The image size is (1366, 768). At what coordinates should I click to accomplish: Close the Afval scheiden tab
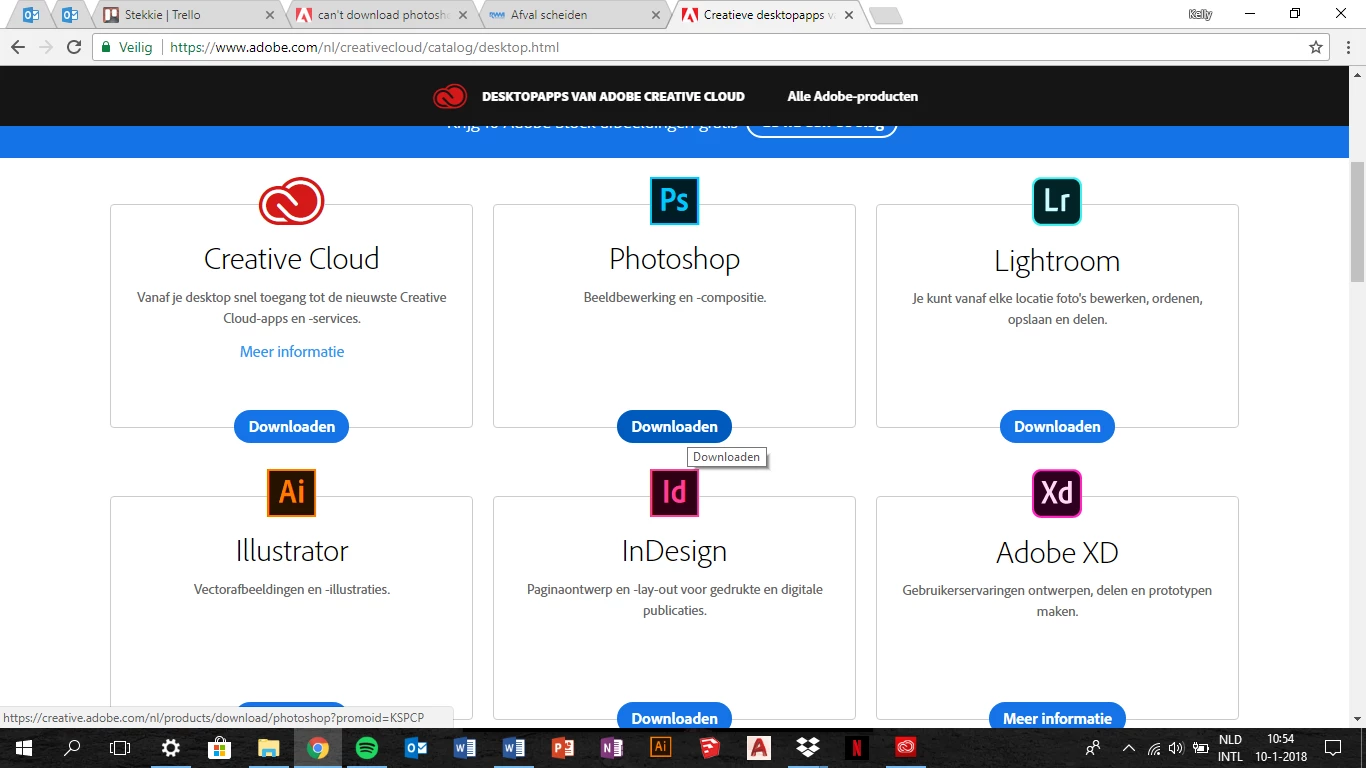[656, 15]
